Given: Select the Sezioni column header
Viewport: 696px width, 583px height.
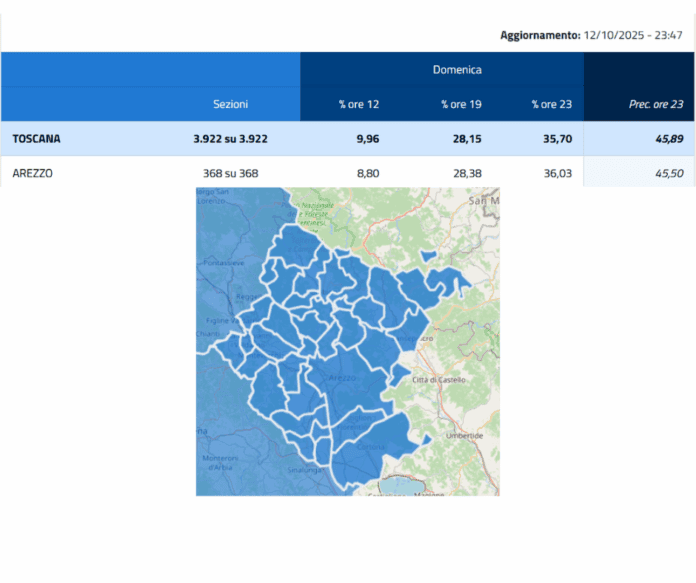Looking at the screenshot, I should coord(230,104).
